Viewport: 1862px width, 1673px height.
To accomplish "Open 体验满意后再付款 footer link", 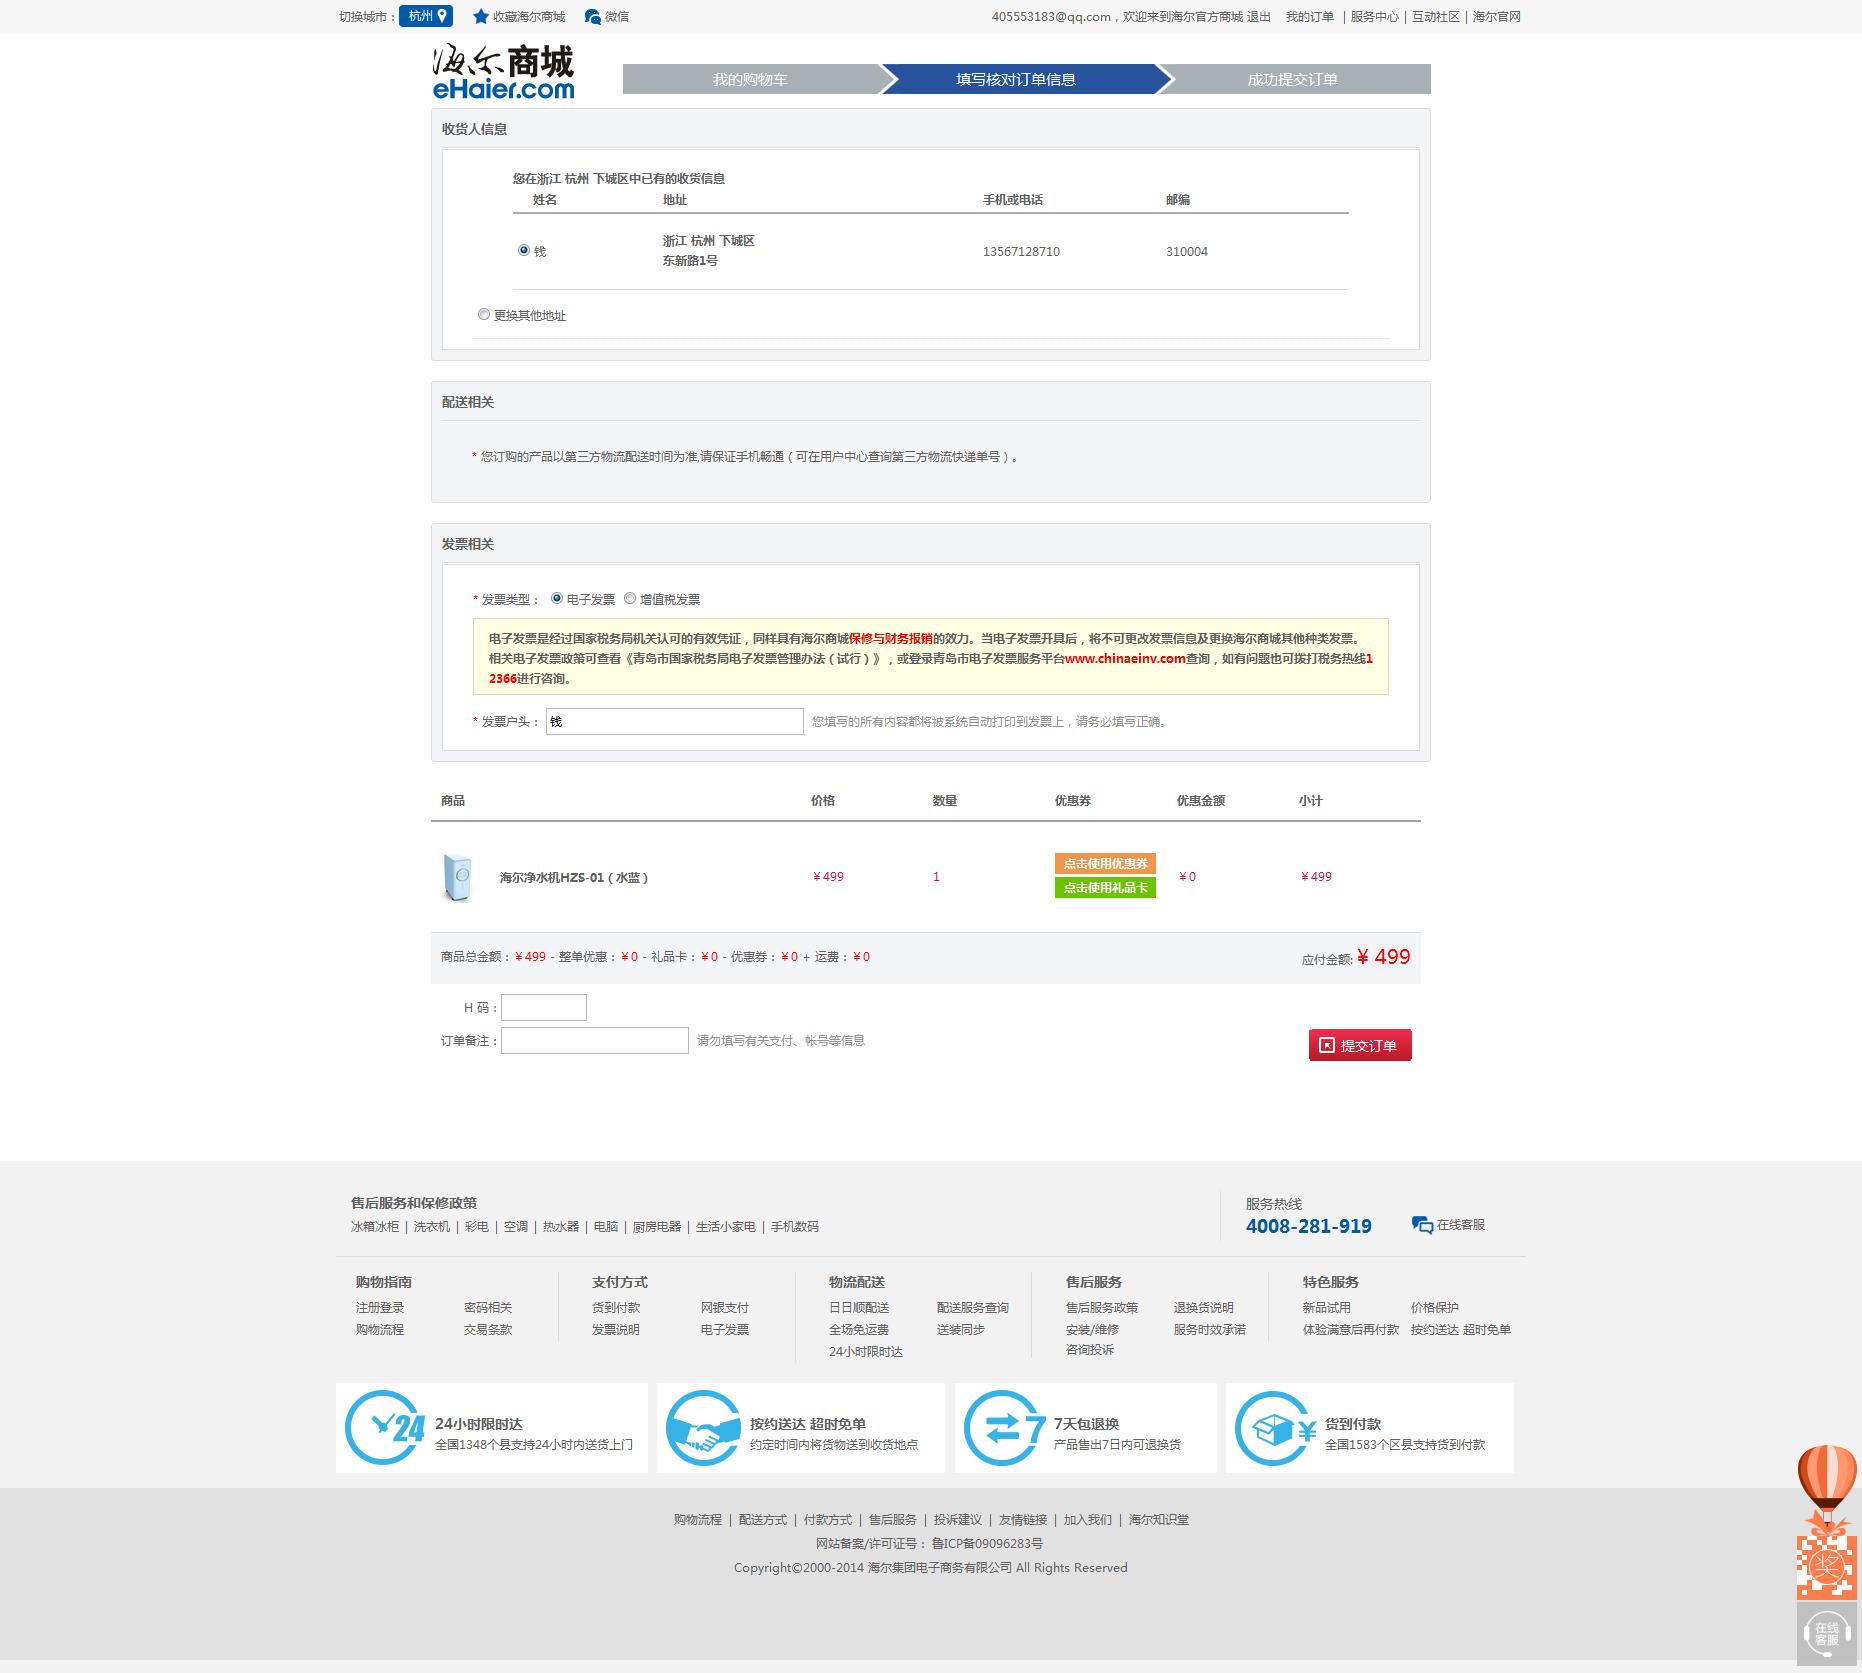I will coord(1351,1329).
